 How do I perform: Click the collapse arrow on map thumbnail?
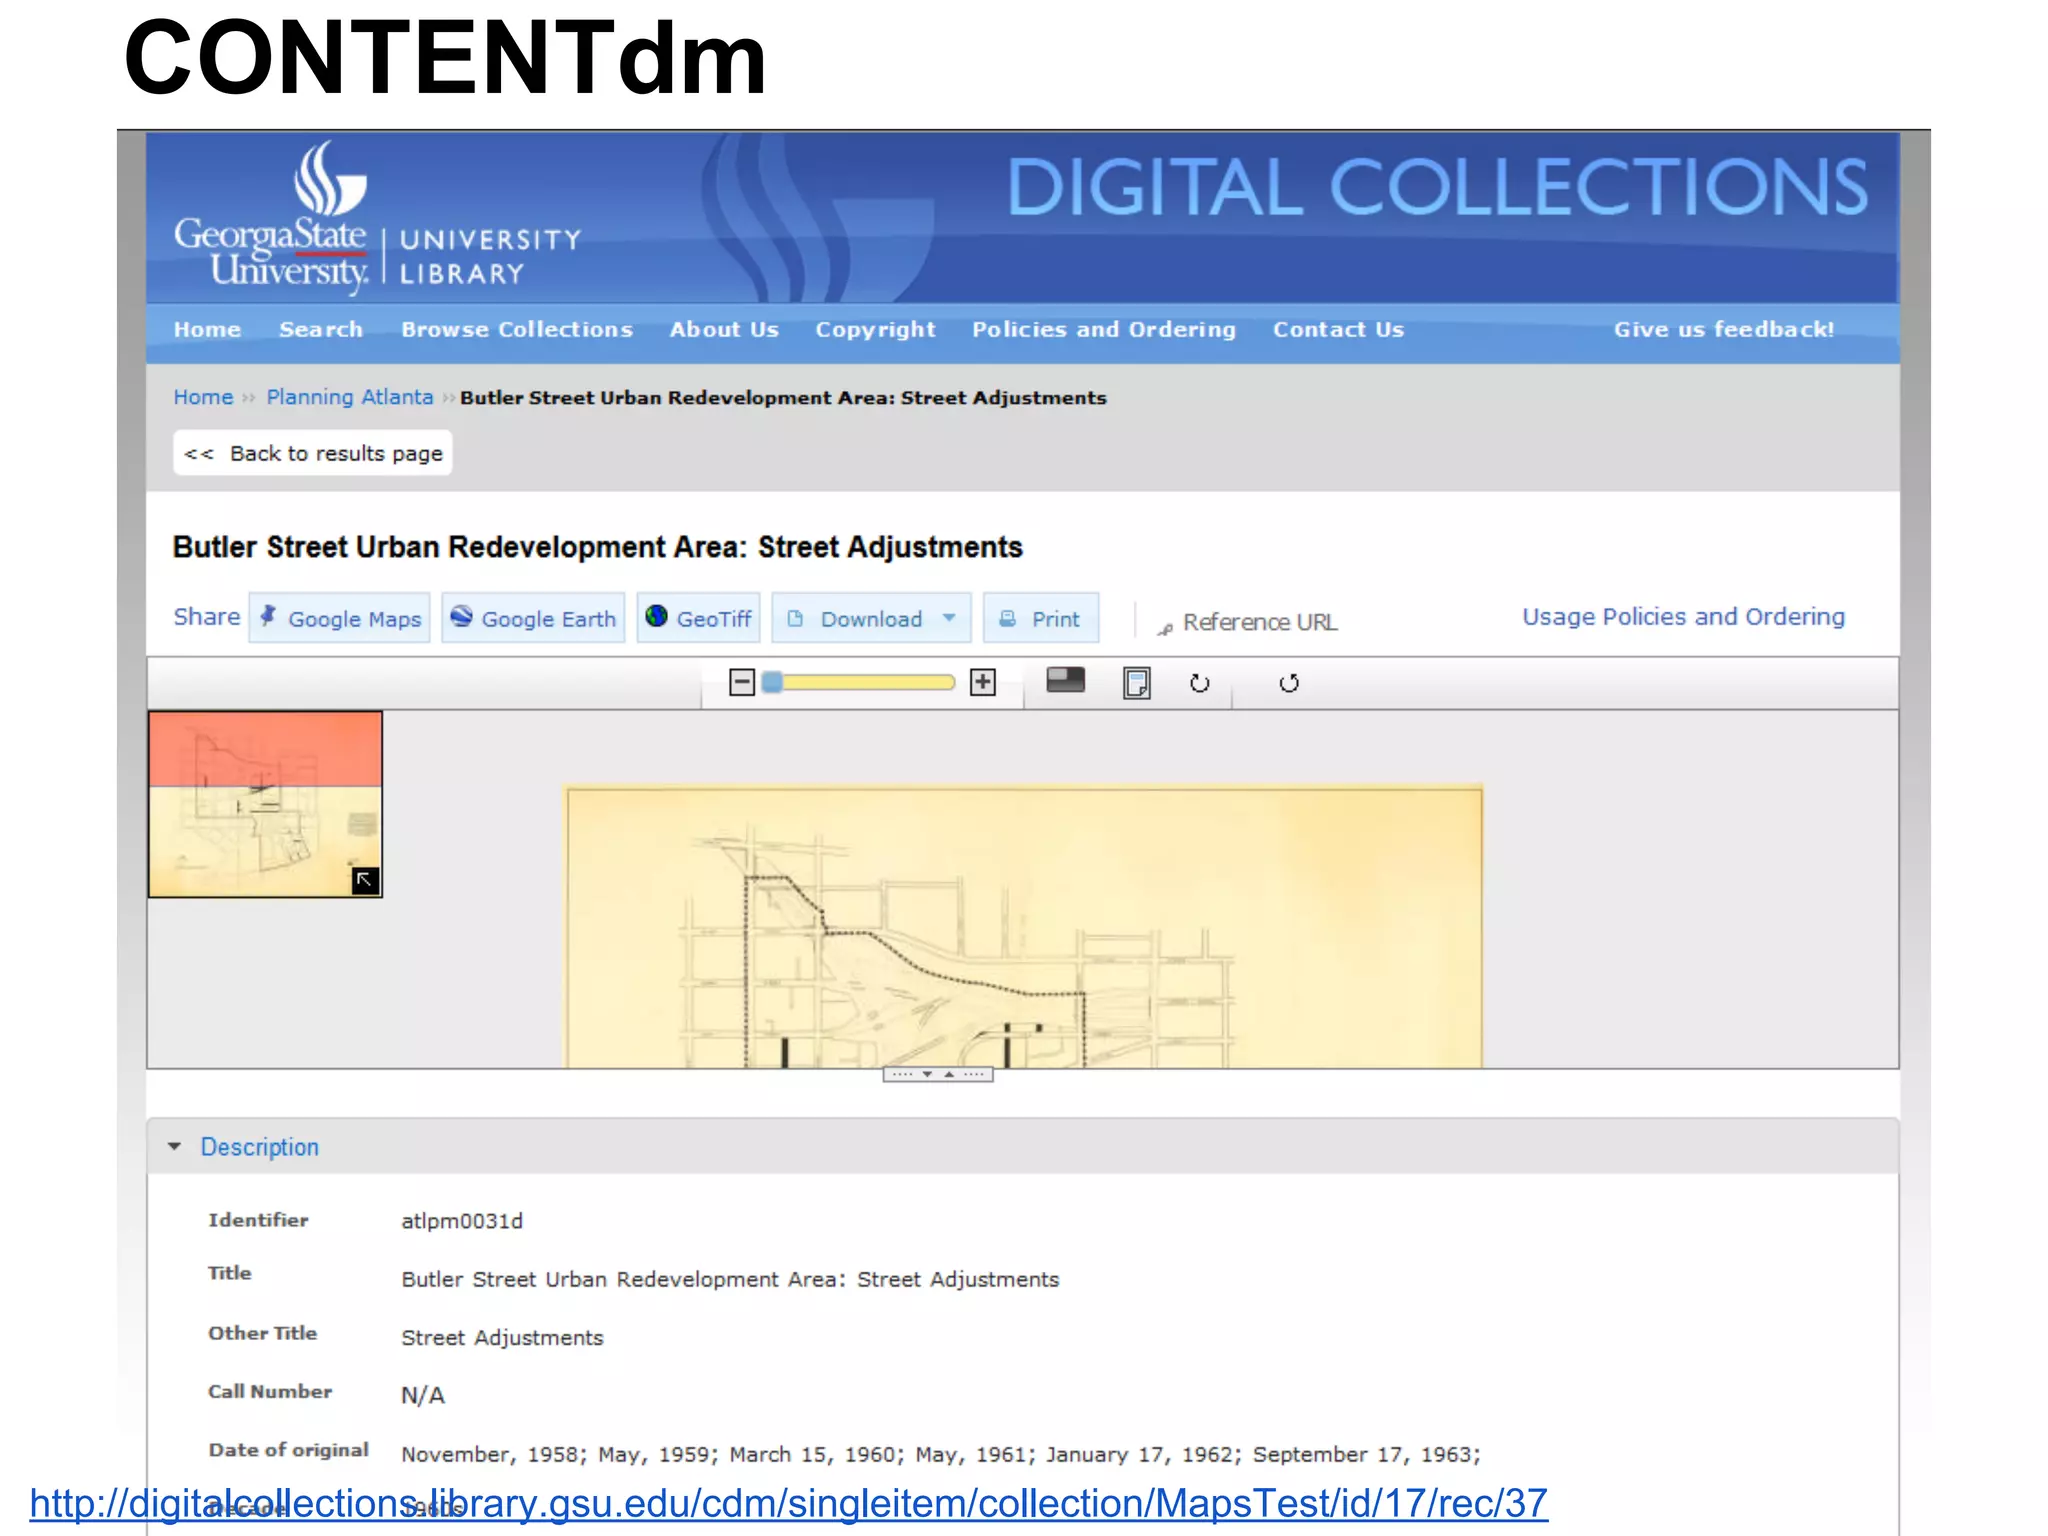pyautogui.click(x=365, y=880)
